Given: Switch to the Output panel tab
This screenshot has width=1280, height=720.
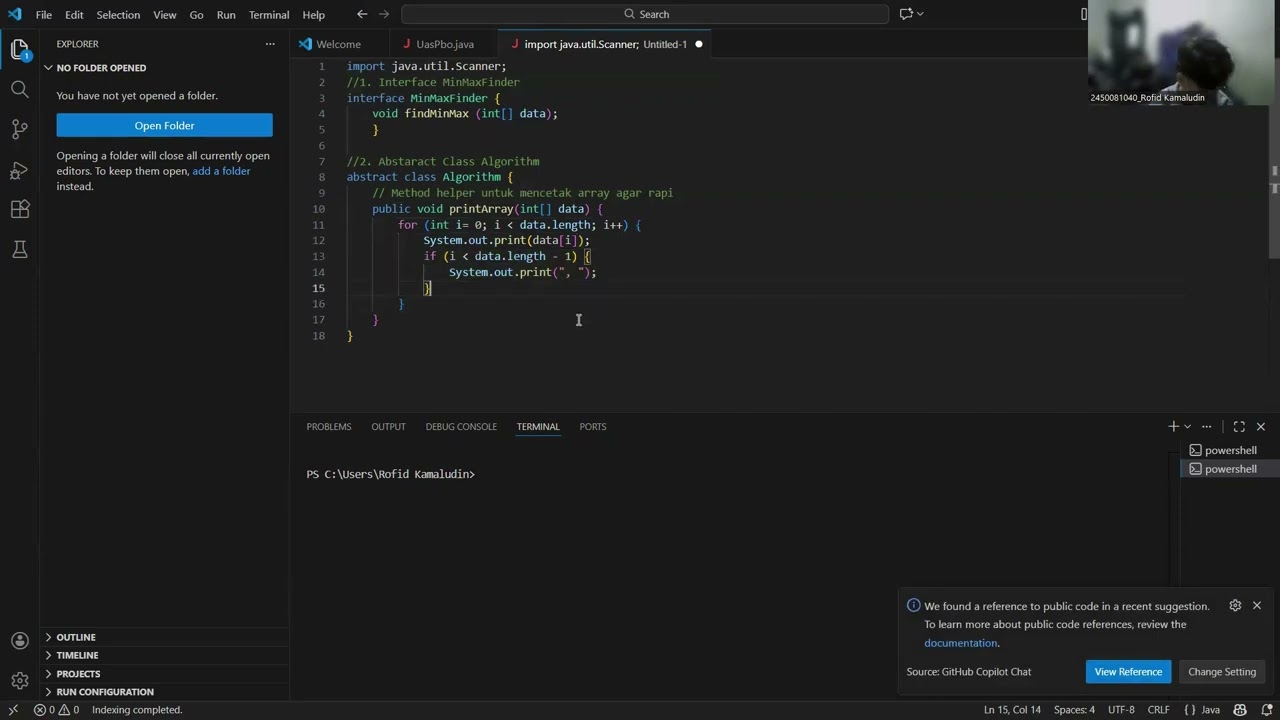Looking at the screenshot, I should coord(388,427).
